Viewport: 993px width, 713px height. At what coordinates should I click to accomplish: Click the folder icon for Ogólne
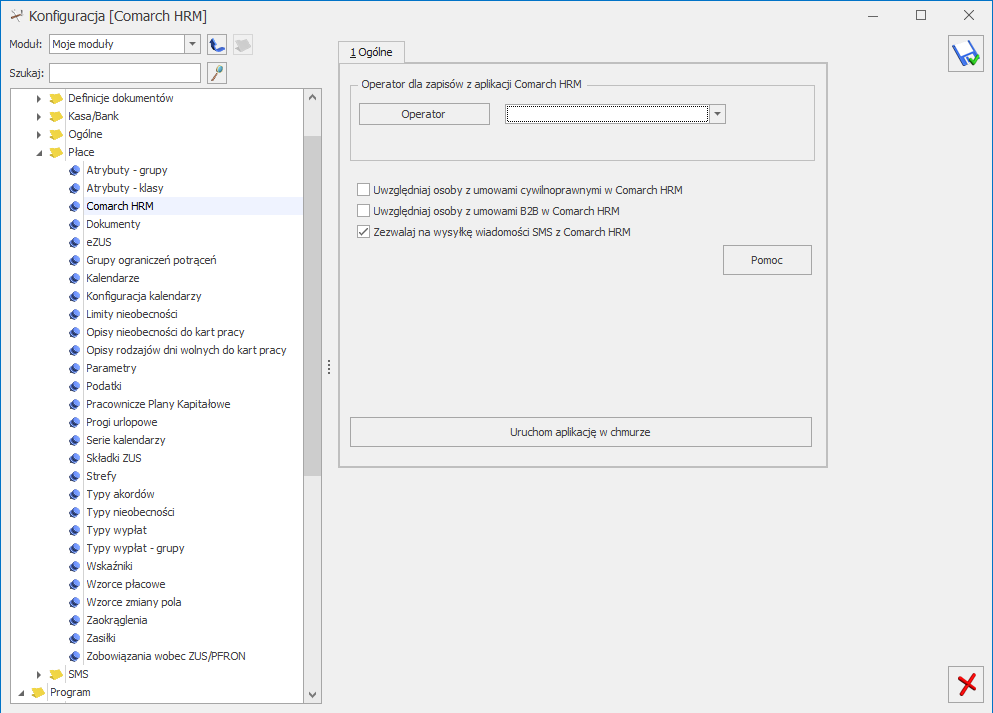(56, 134)
